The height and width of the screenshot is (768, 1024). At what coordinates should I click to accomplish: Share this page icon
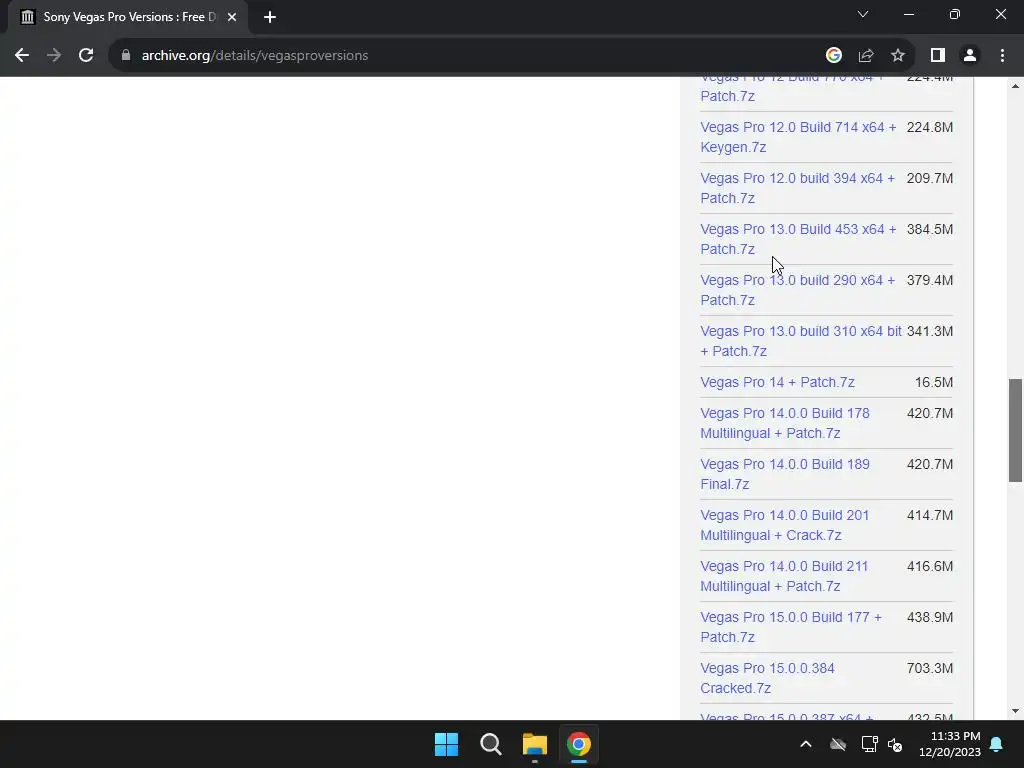click(866, 56)
